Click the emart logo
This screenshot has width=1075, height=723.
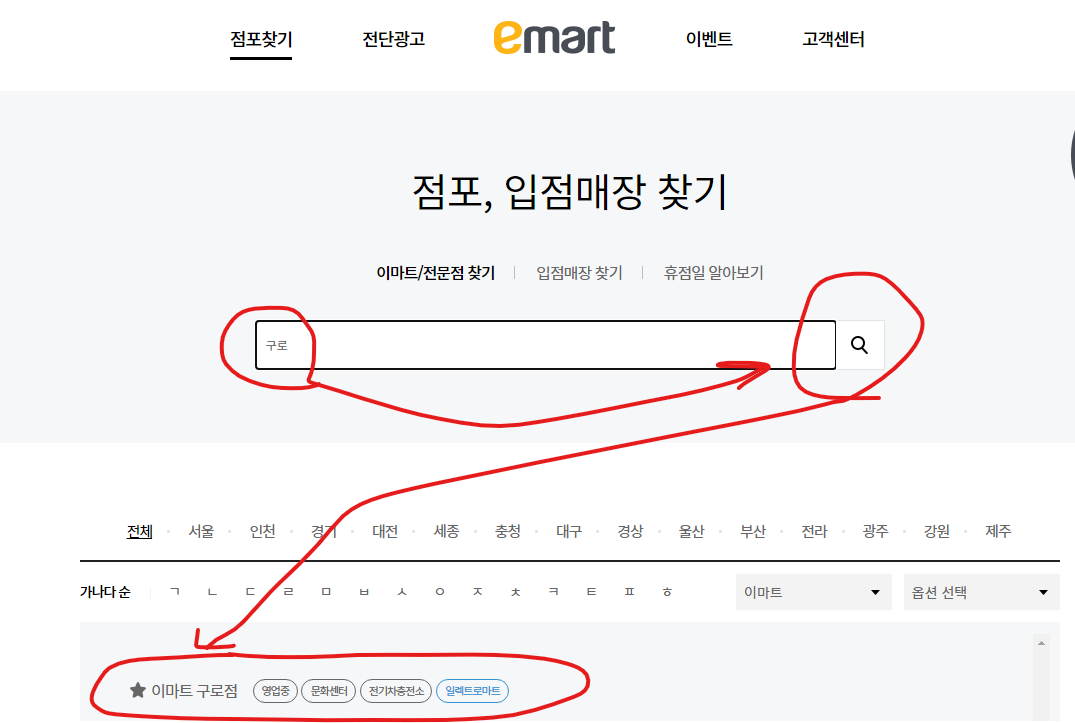click(554, 38)
